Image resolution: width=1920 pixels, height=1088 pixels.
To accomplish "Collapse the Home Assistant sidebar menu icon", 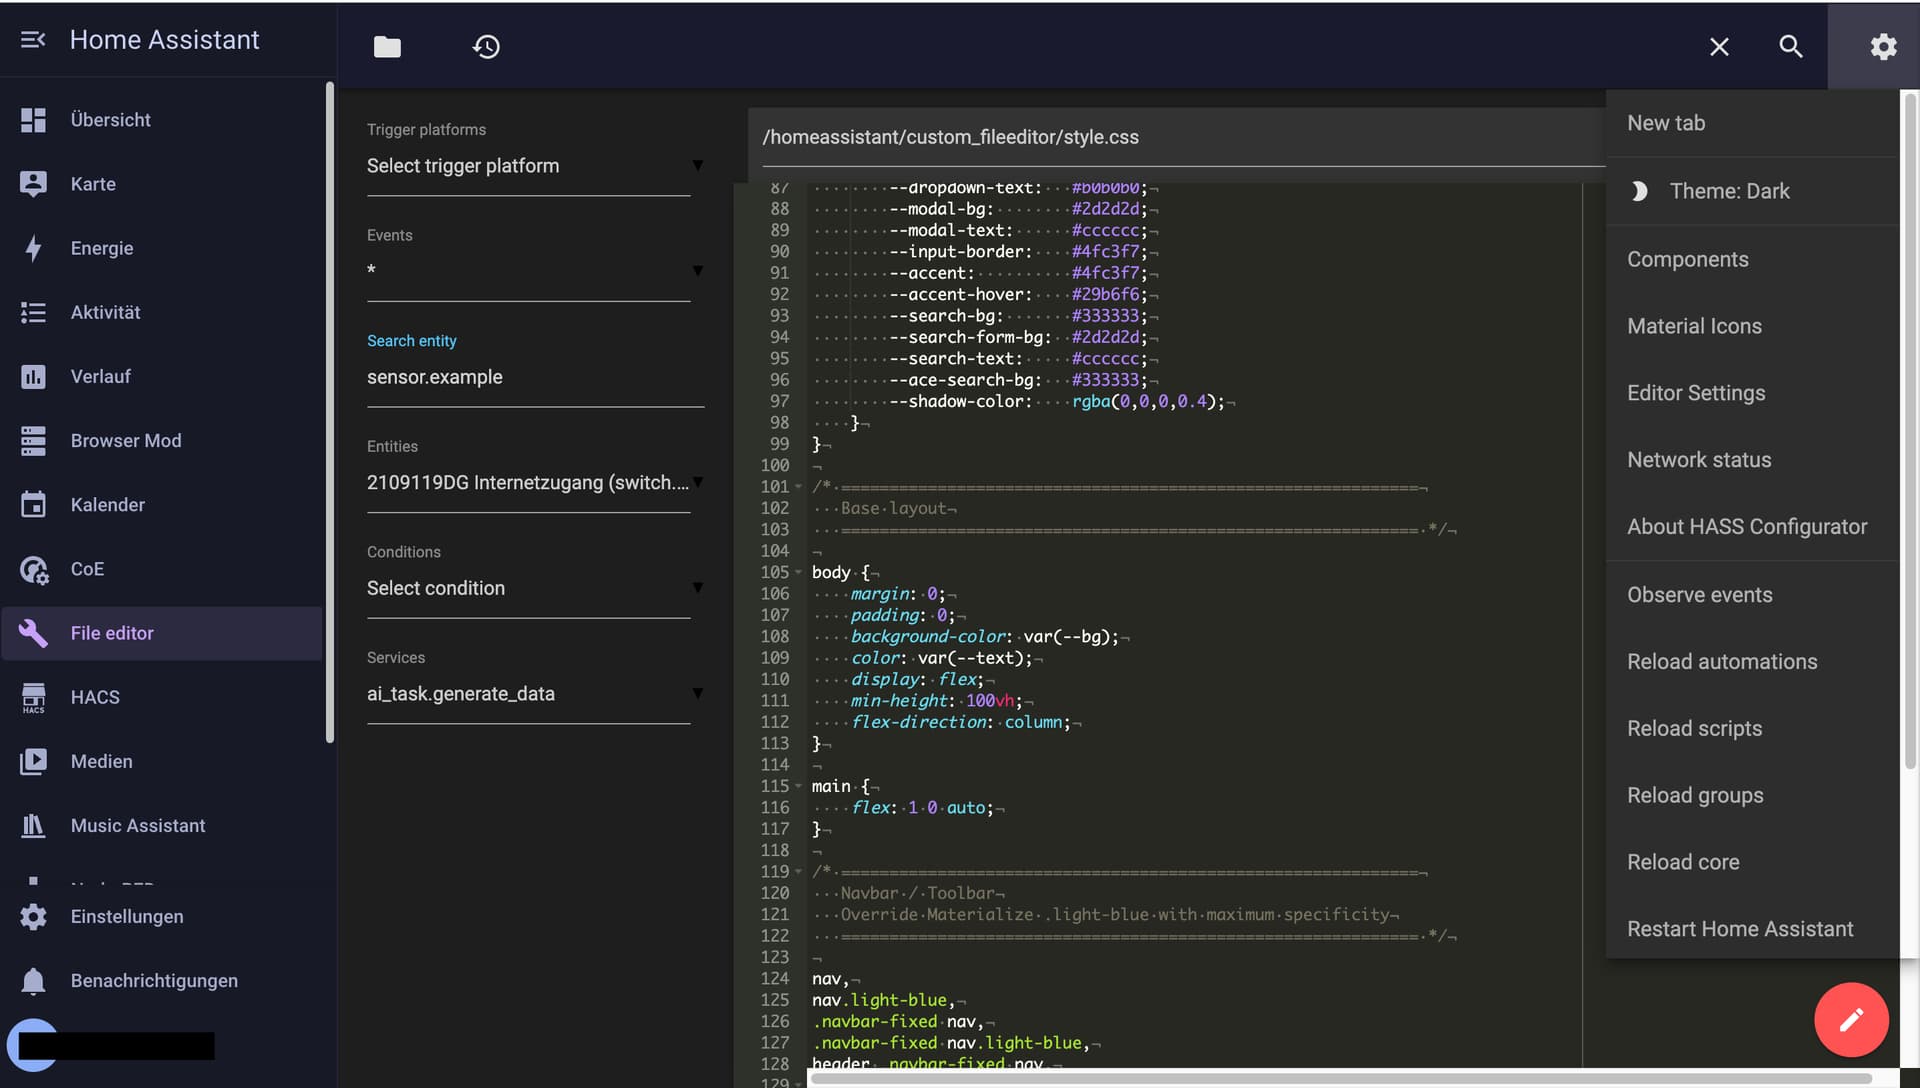I will [33, 40].
